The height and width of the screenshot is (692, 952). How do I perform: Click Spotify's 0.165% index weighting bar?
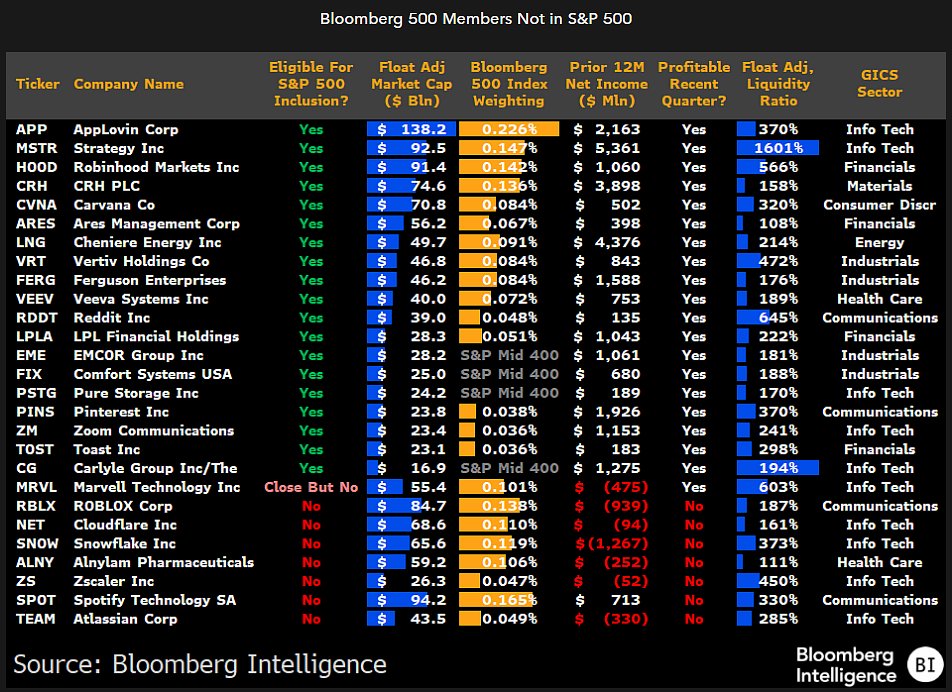point(497,600)
